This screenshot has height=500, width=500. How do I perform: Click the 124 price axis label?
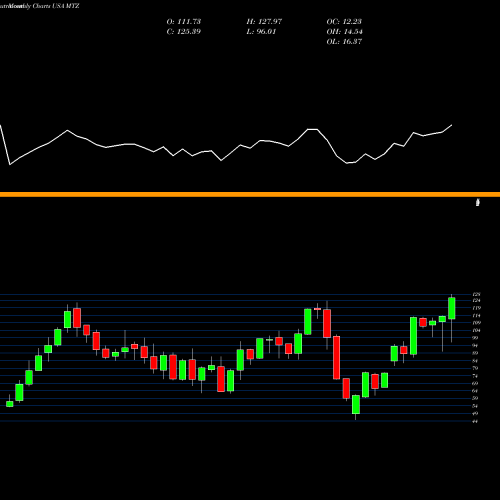[x=476, y=301]
